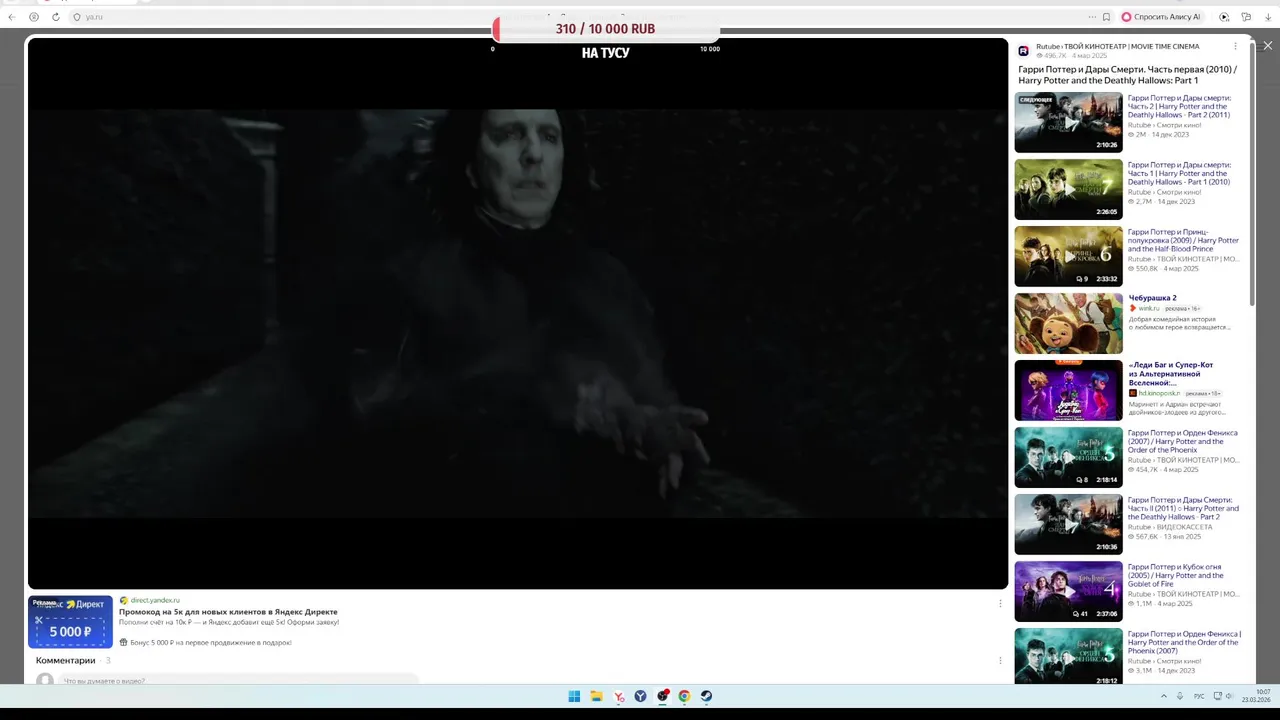Open the display/network tray icon beside "РУС"
1280x720 pixels.
tap(1216, 696)
